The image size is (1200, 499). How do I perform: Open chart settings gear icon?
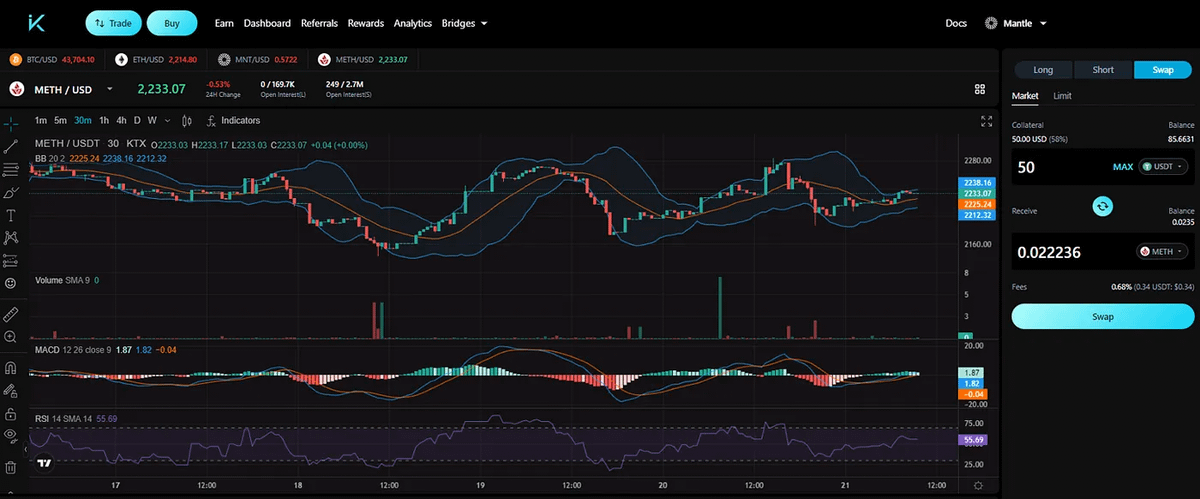tap(977, 486)
